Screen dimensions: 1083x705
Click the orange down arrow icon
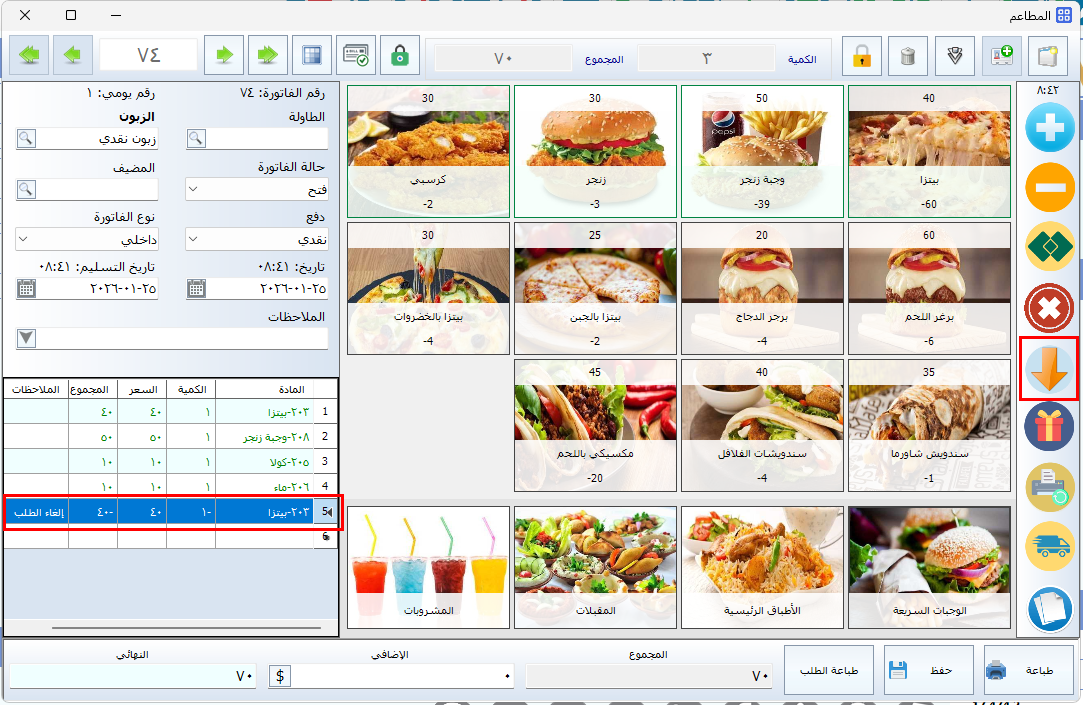point(1049,368)
